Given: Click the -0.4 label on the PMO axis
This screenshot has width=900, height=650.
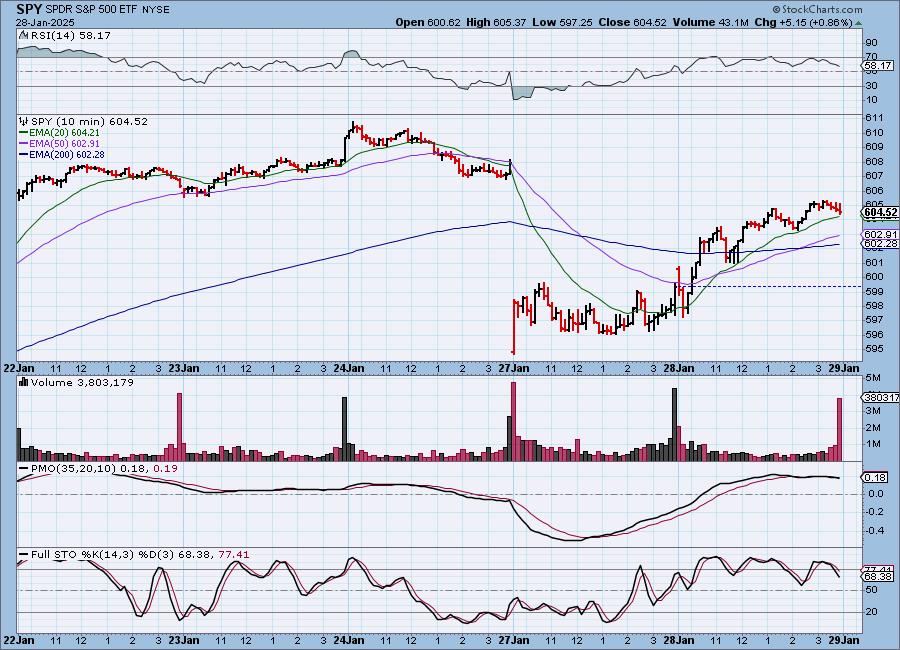Looking at the screenshot, I should click(x=874, y=530).
